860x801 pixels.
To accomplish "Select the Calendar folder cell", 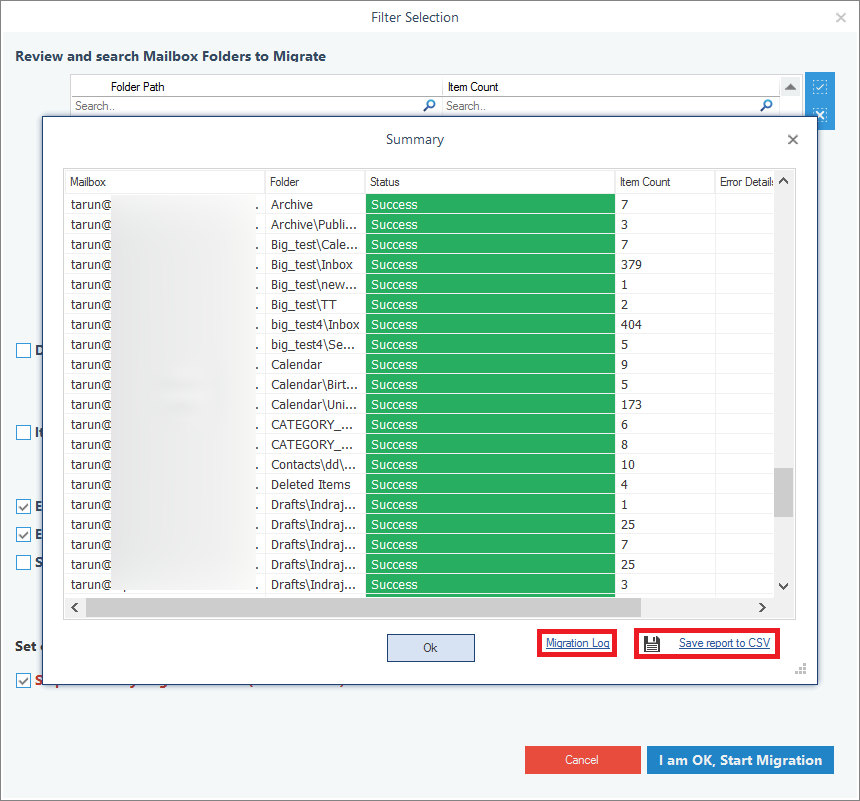I will (315, 365).
